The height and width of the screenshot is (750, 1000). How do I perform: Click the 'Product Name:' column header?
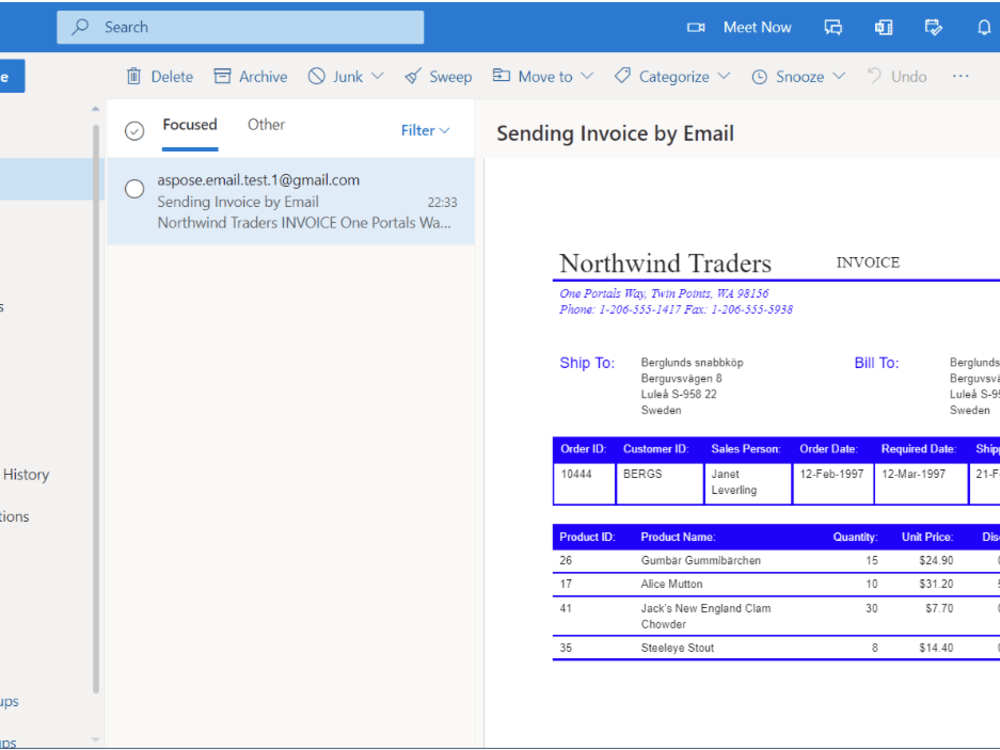point(678,537)
